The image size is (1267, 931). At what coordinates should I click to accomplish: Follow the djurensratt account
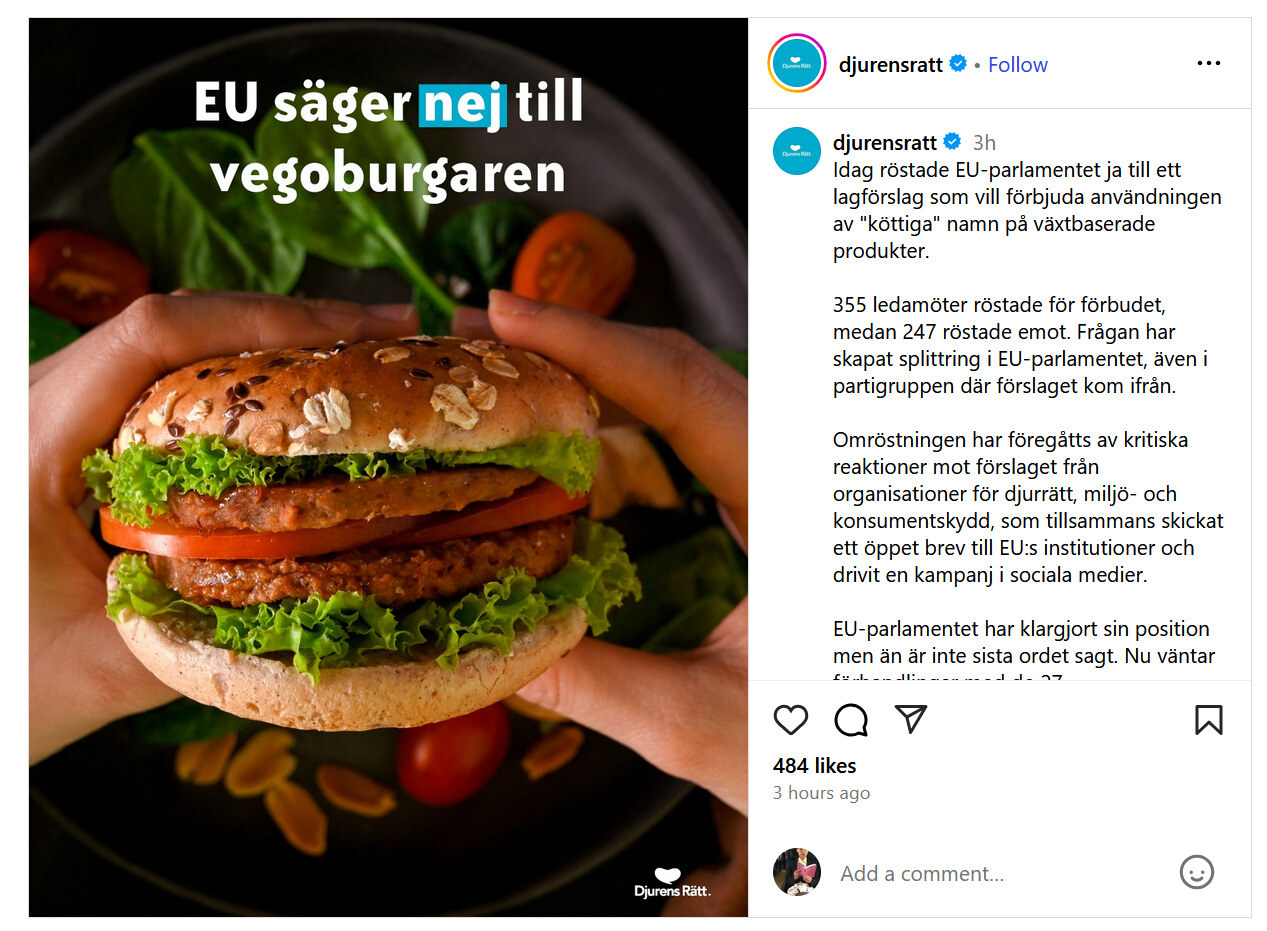pyautogui.click(x=1018, y=64)
